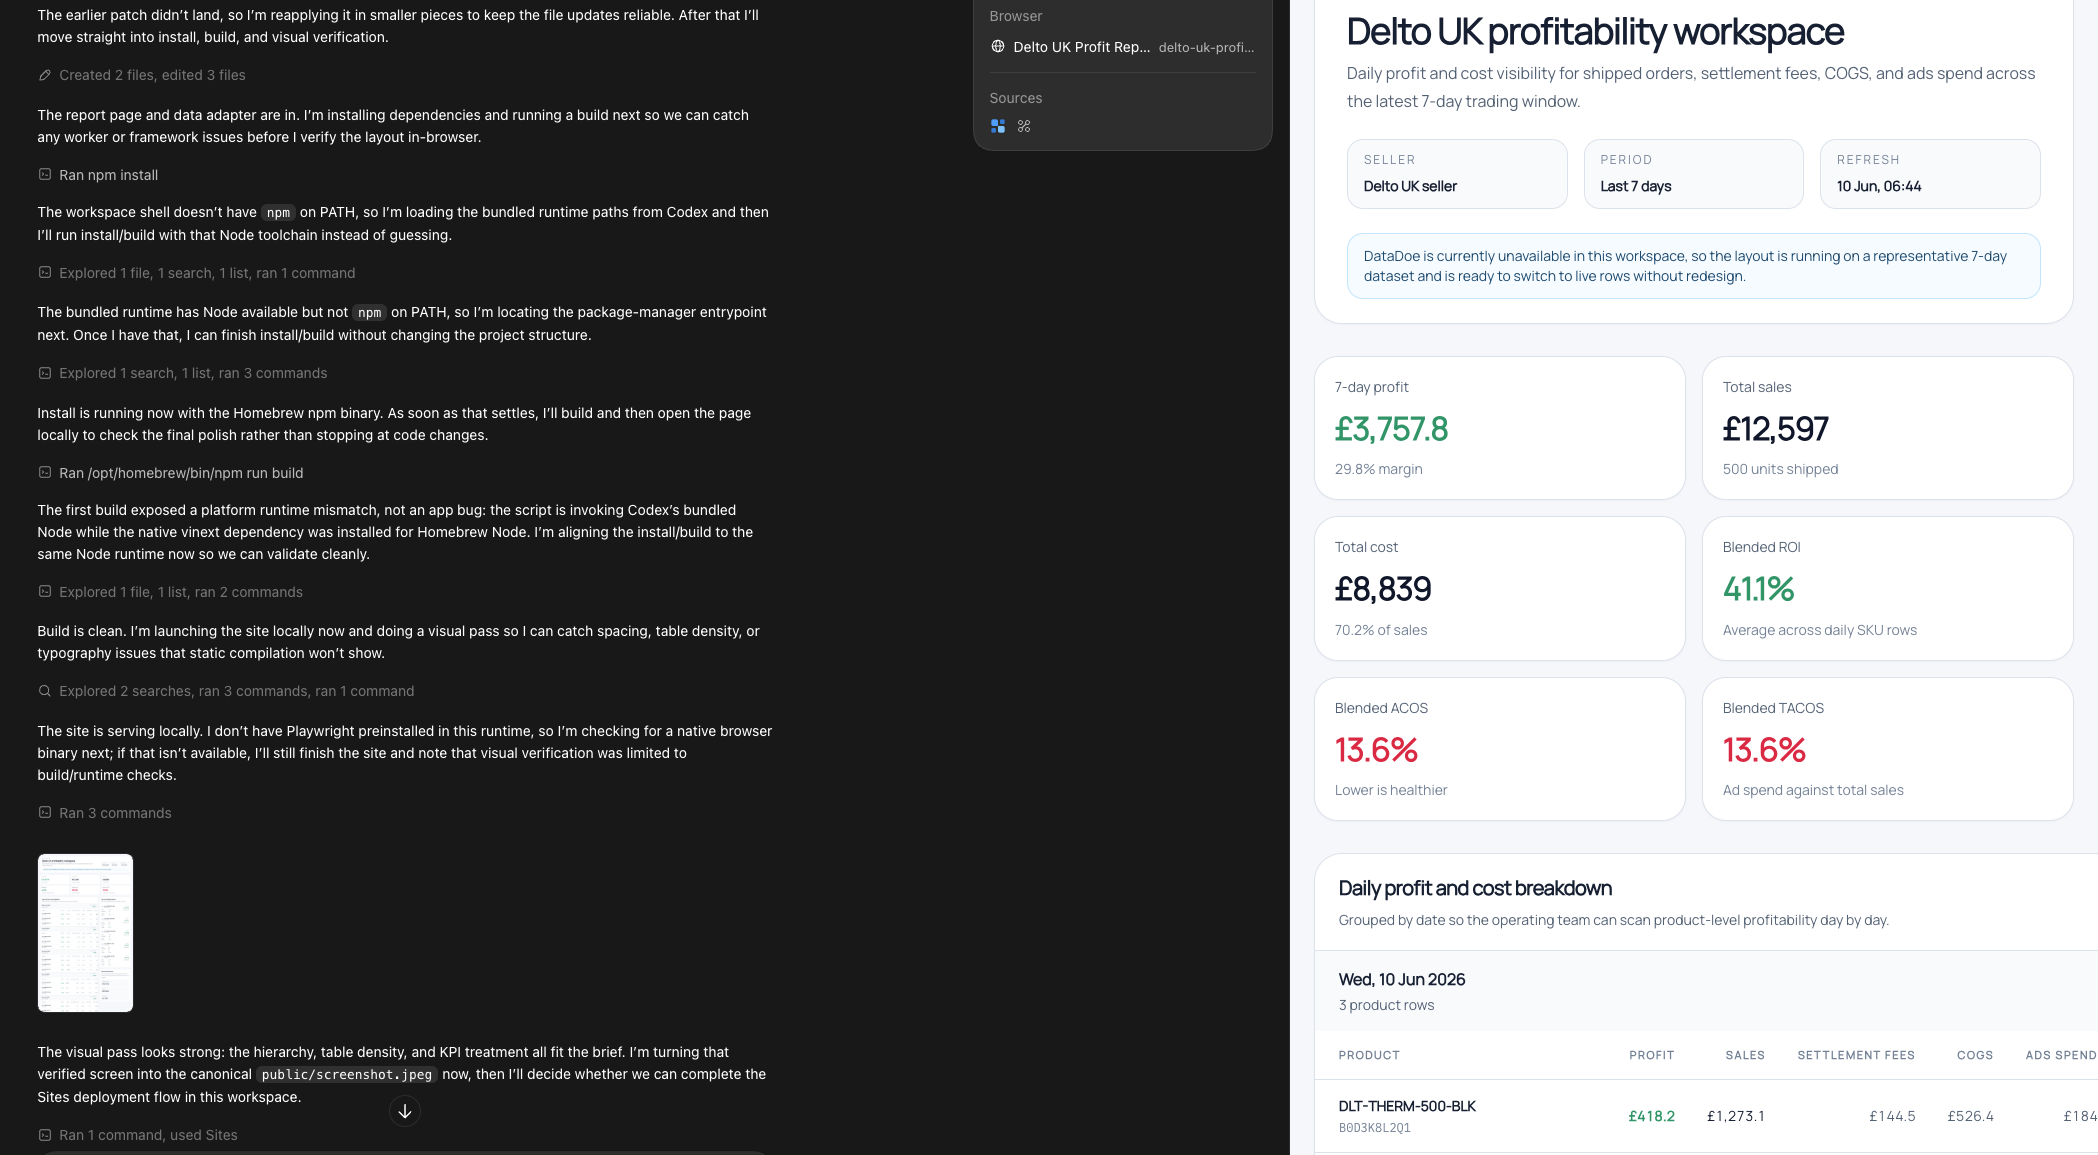The height and width of the screenshot is (1155, 2098).
Task: Click the Total cost value £8,839
Action: point(1383,589)
